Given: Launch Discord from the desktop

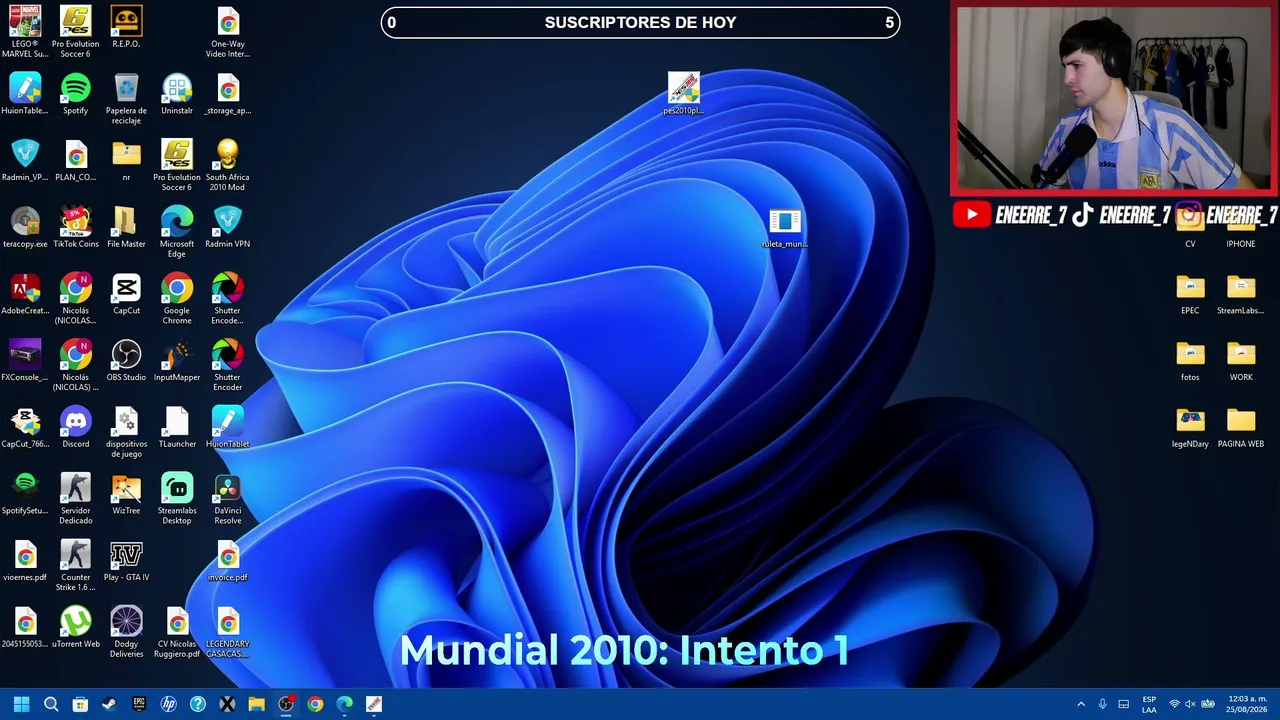Looking at the screenshot, I should (x=75, y=429).
